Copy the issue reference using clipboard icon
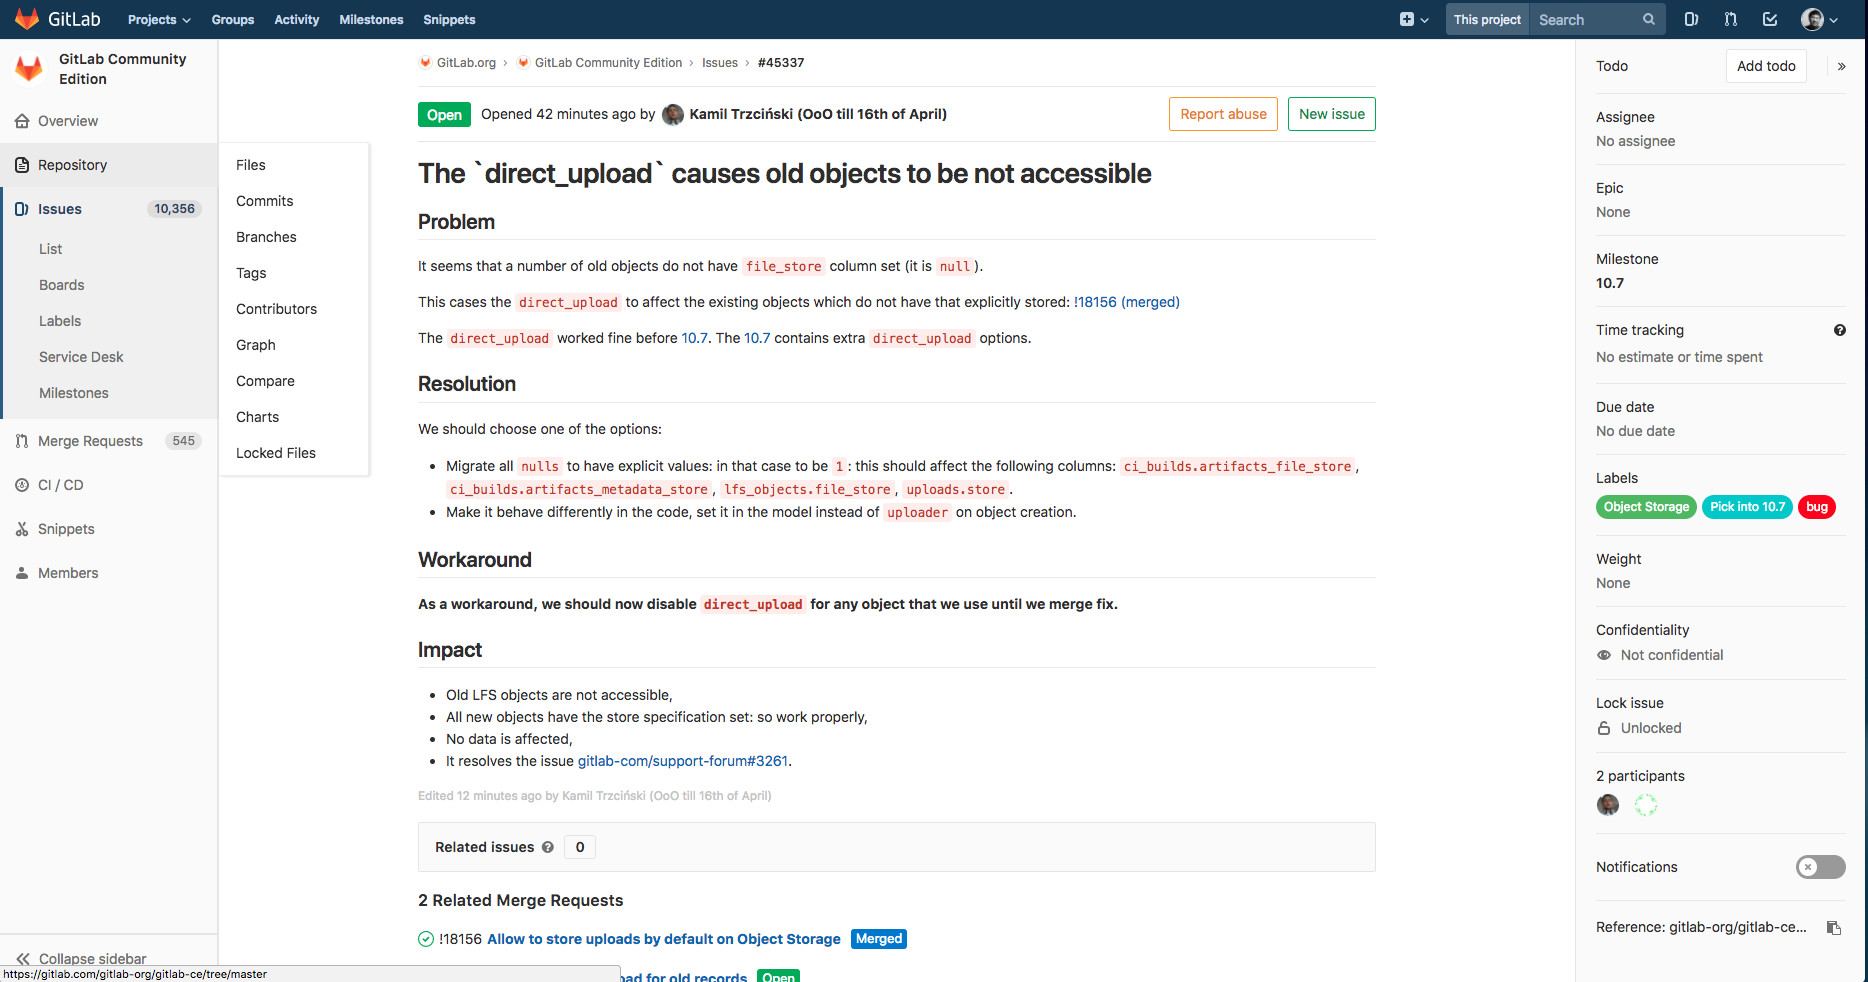 pos(1834,927)
